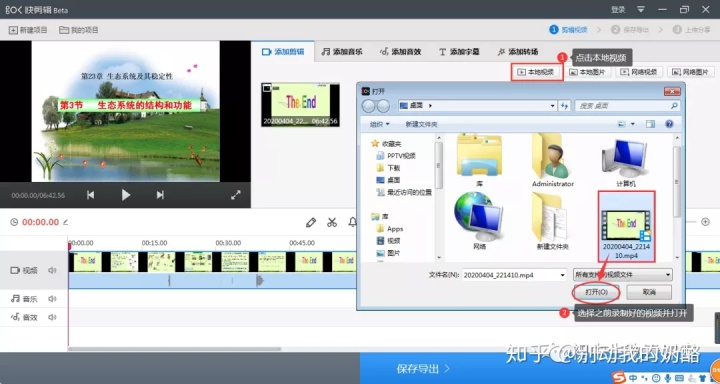Click the bell icon on timeline toolbar
Screen dimensions: 720x384
coord(352,222)
